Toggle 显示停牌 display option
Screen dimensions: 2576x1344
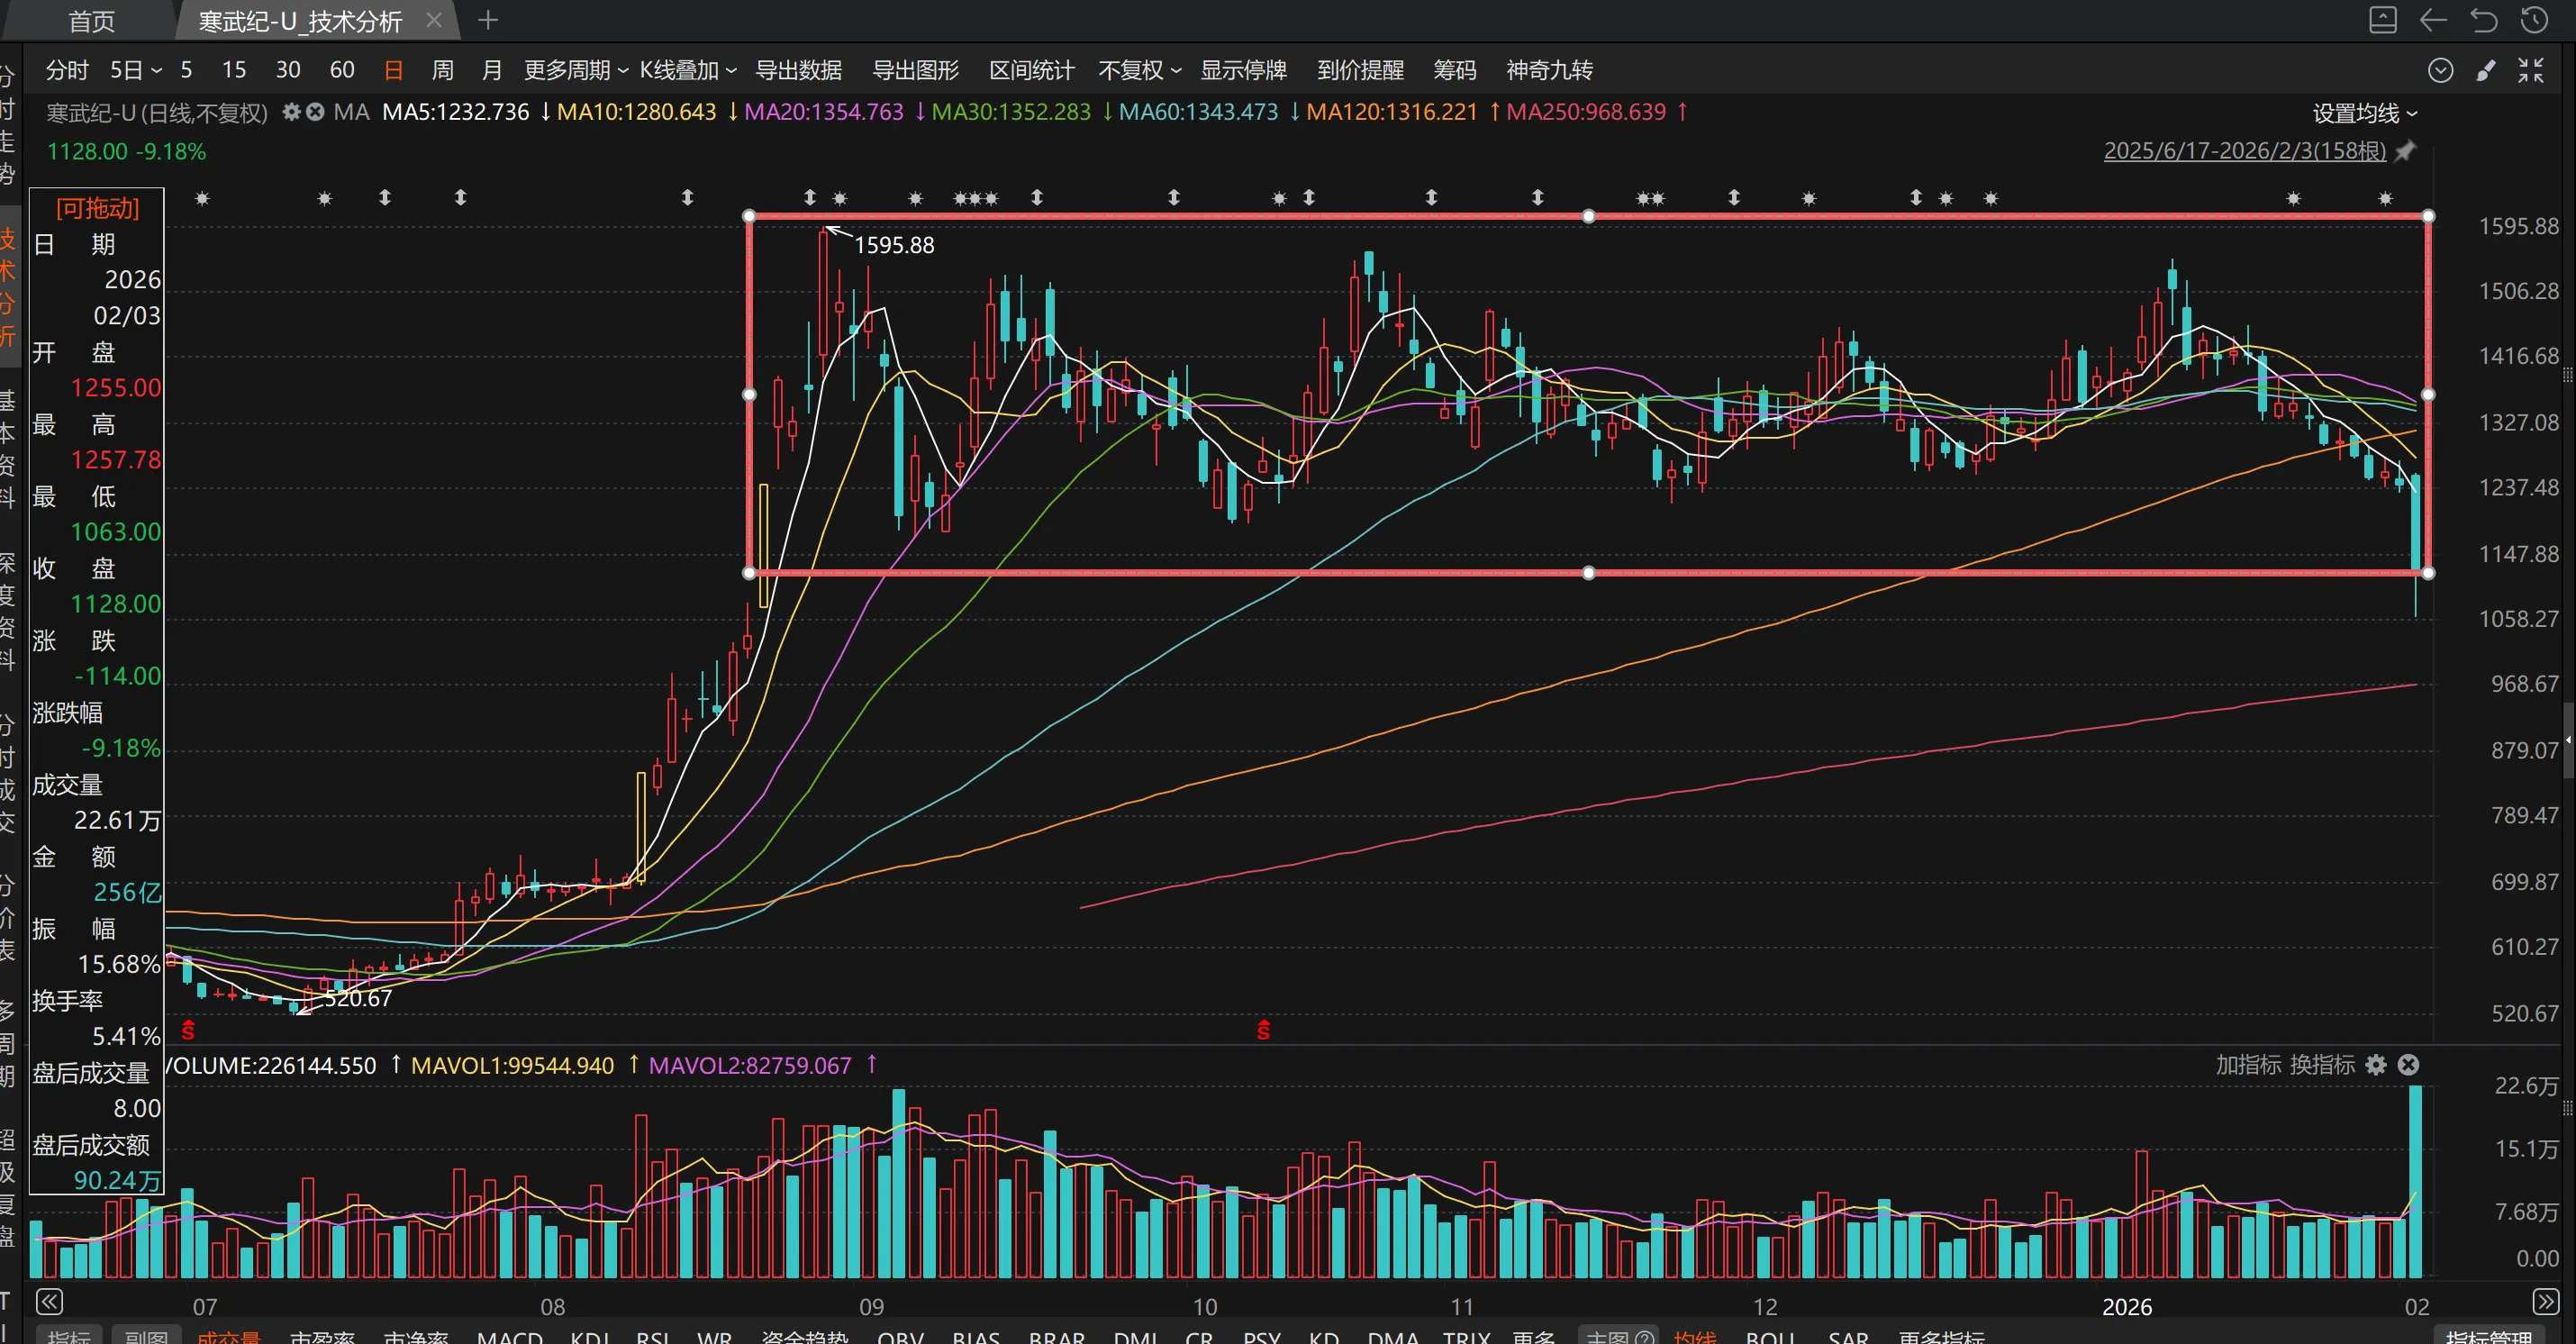pyautogui.click(x=1243, y=70)
